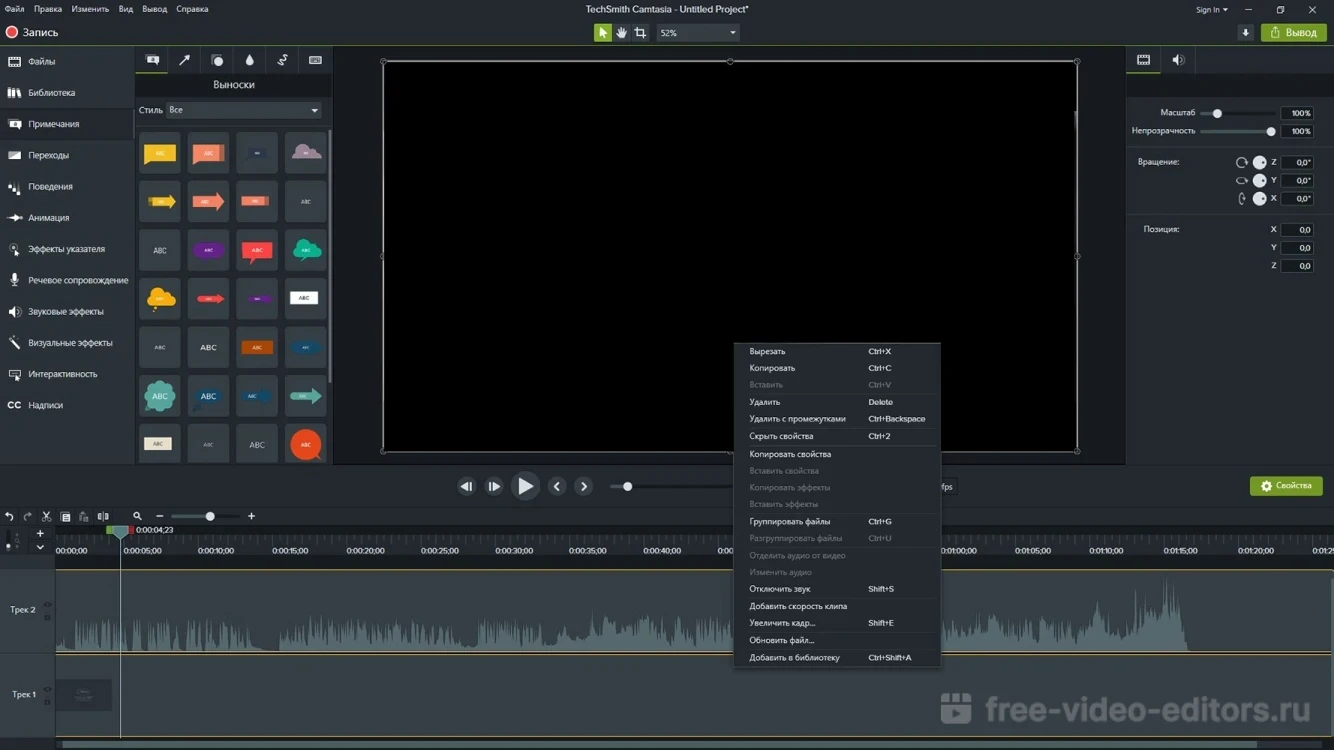Open the Надписи captions tab
Image resolution: width=1334 pixels, height=750 pixels.
click(x=66, y=405)
